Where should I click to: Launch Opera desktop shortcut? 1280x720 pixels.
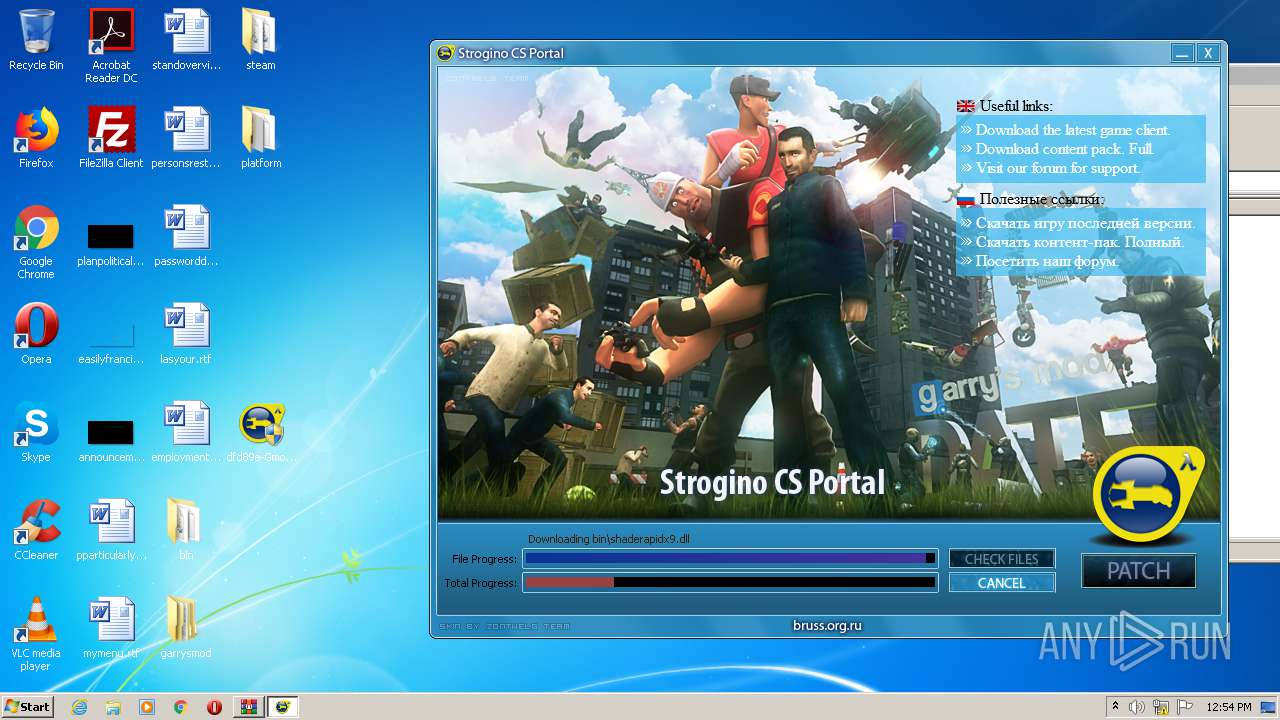36,334
